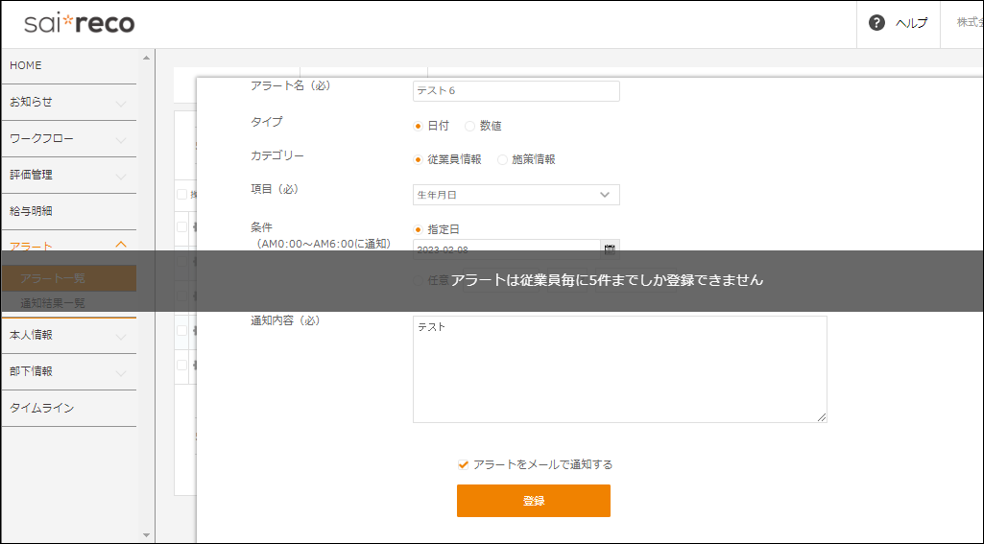984x544 pixels.
Task: Select the 日付 type radio button
Action: tap(418, 126)
